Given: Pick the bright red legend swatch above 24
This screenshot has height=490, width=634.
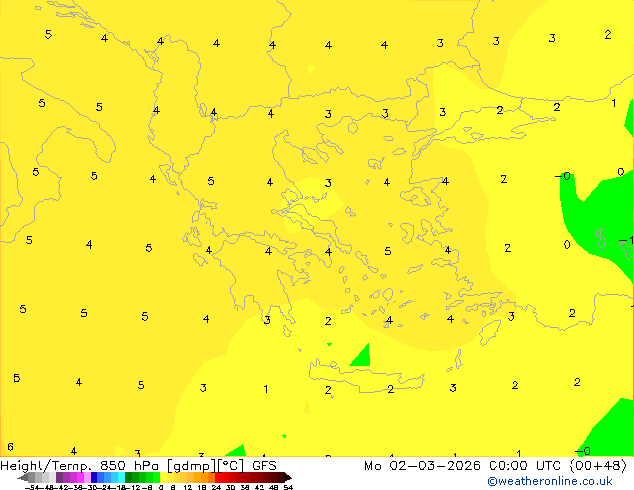Looking at the screenshot, I should pos(218,477).
